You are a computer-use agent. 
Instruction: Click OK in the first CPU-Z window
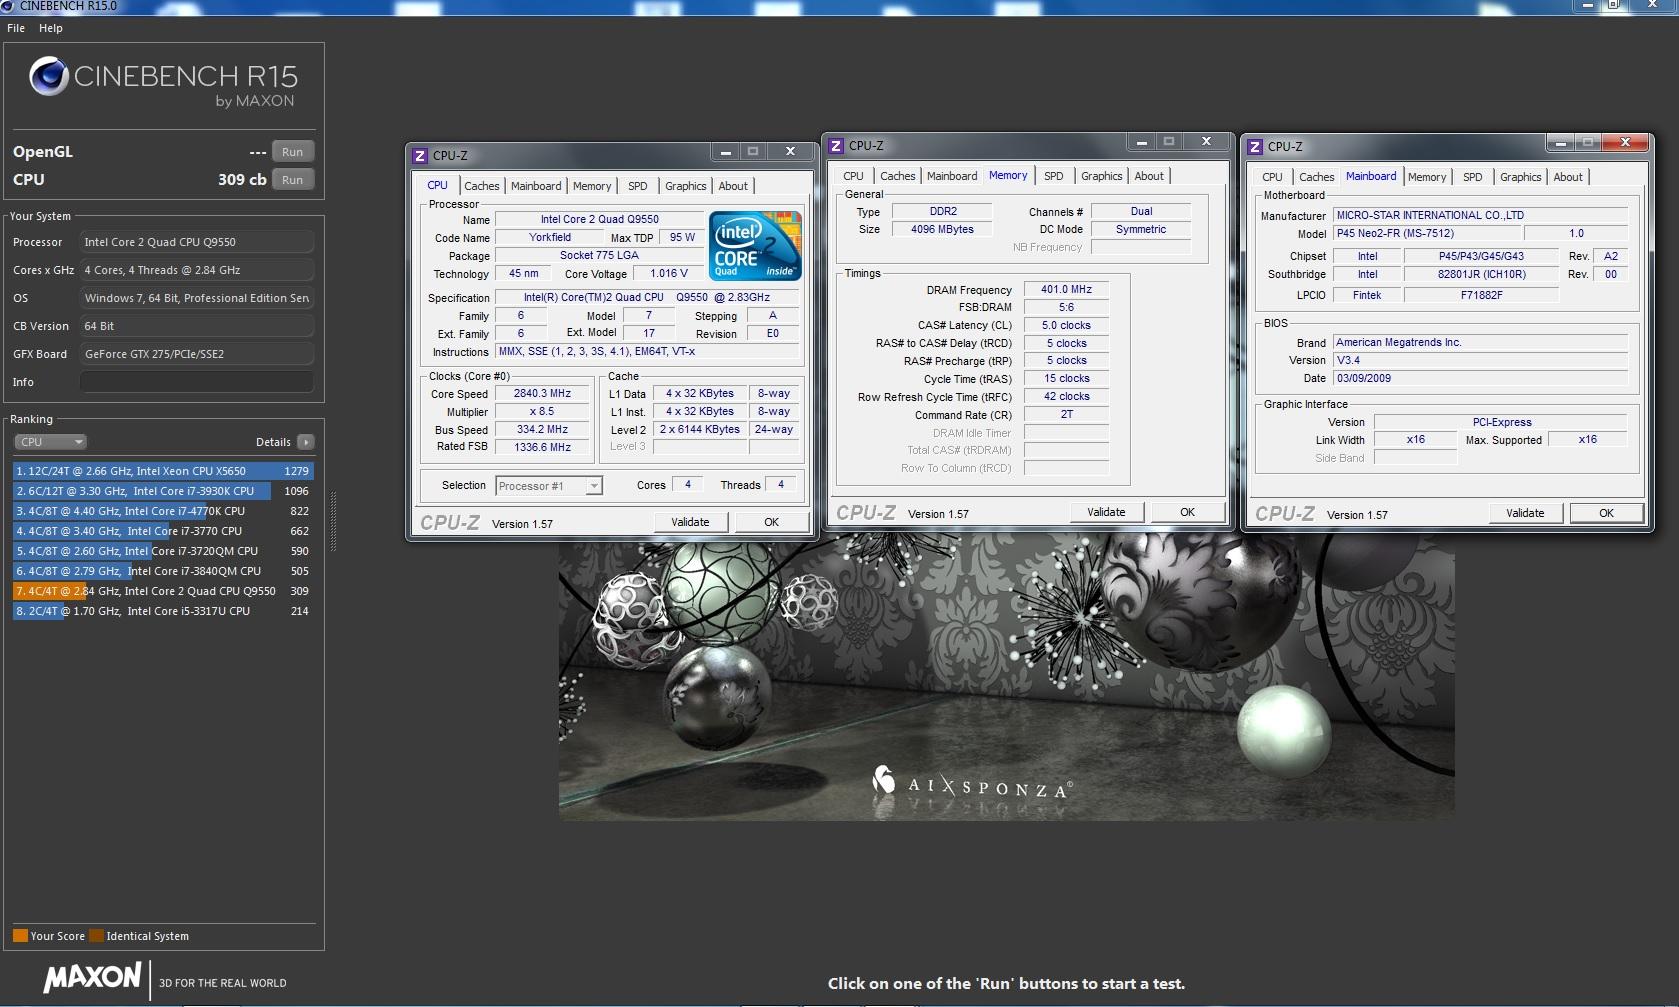tap(772, 522)
